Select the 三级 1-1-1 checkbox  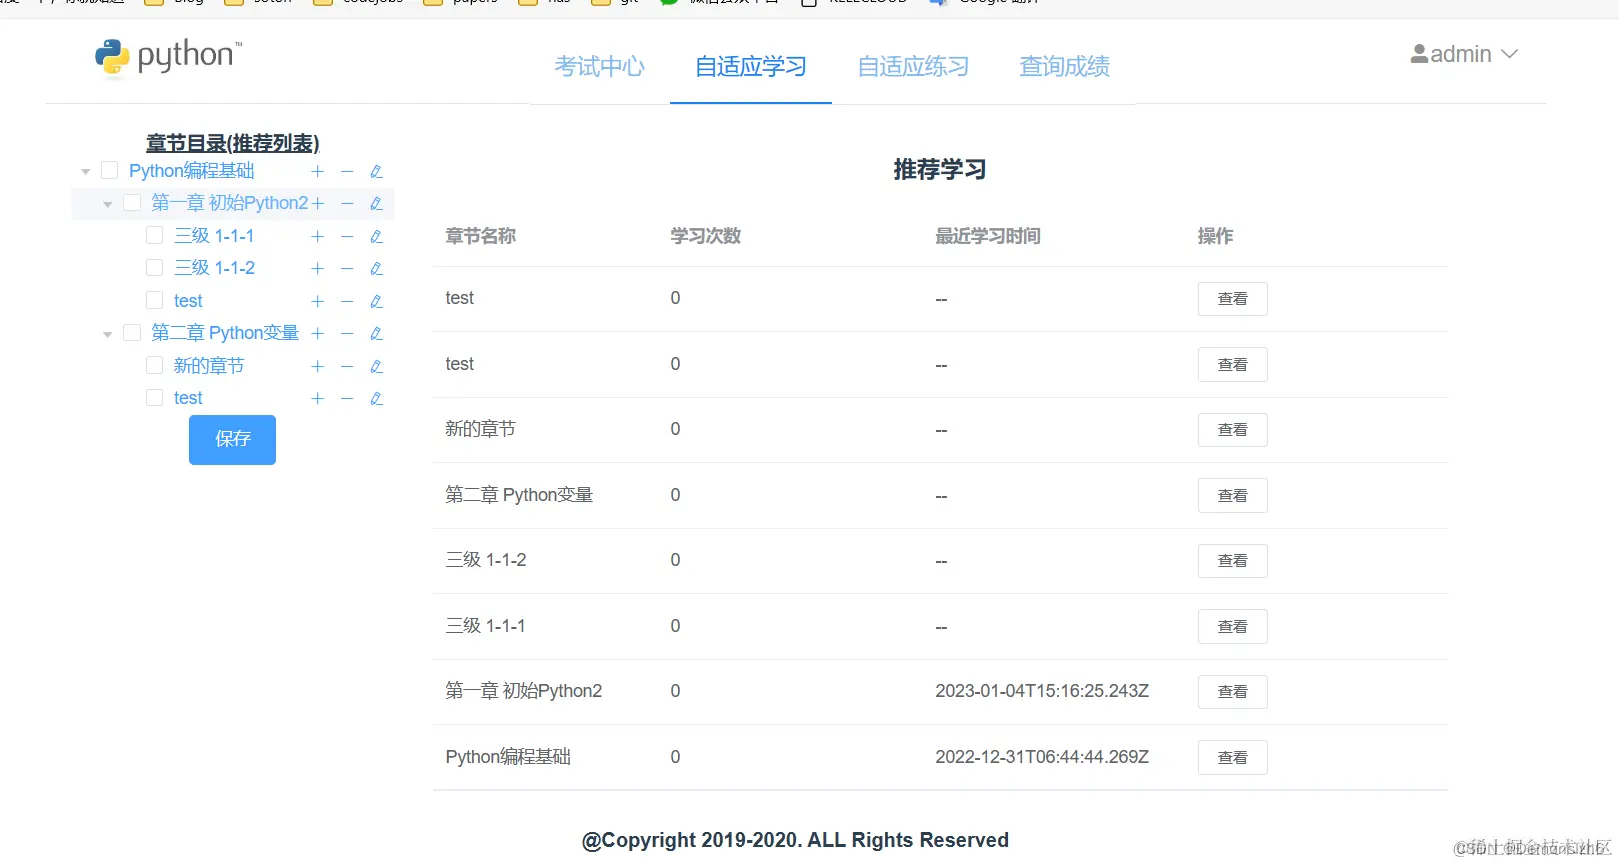tap(154, 235)
